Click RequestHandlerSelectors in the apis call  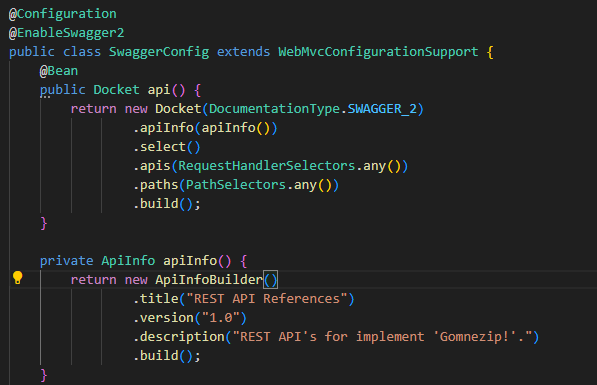(x=267, y=166)
